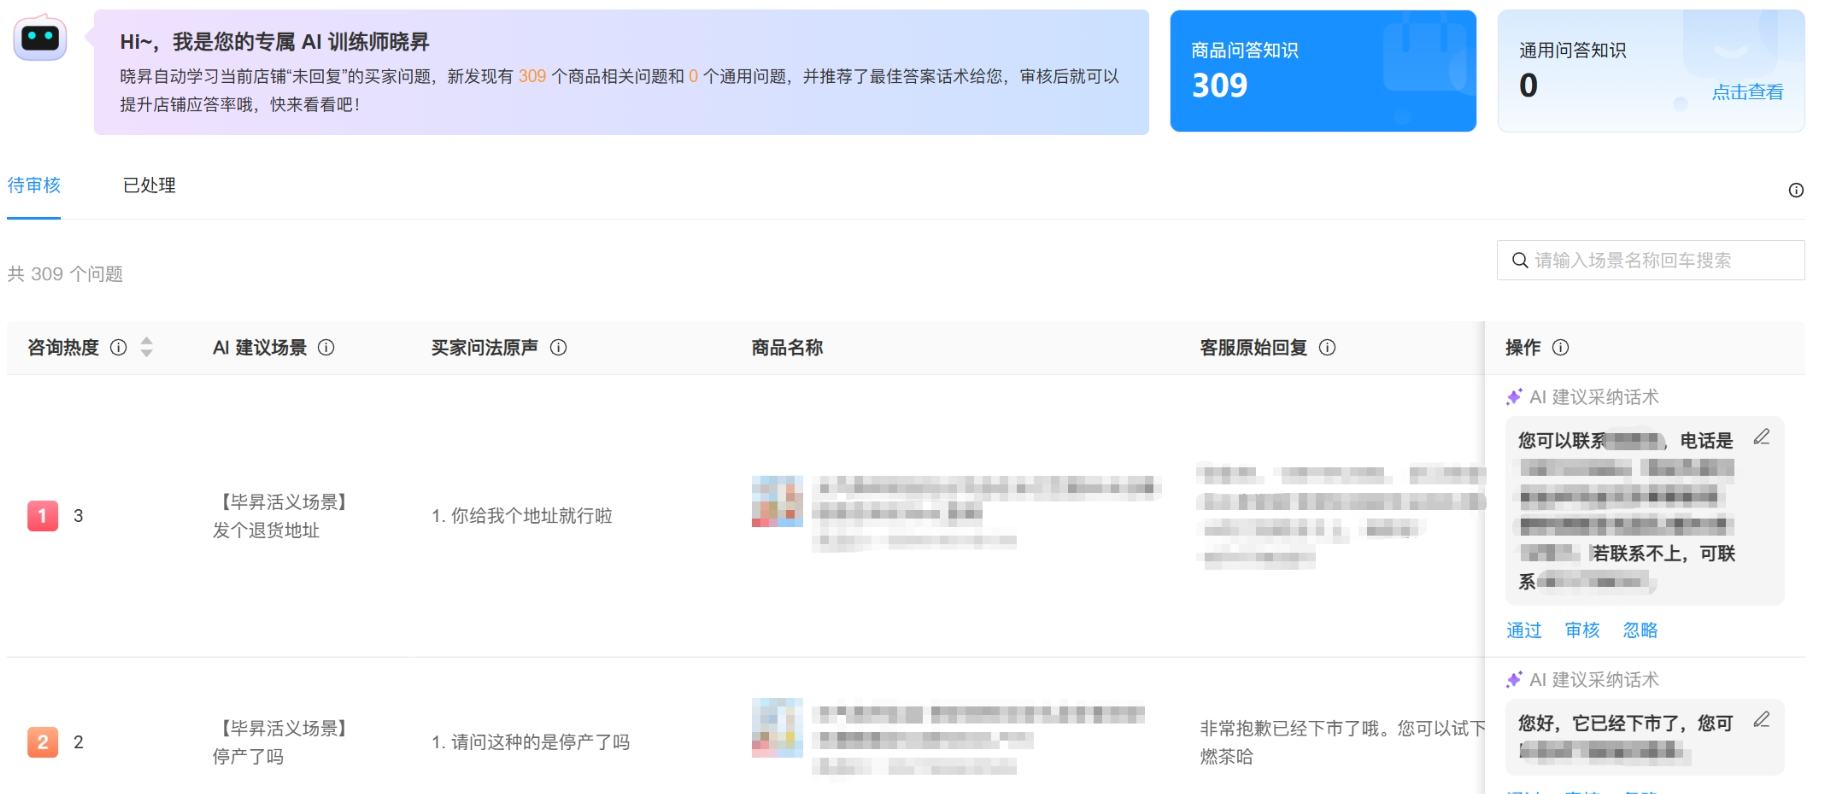The width and height of the screenshot is (1822, 794).
Task: Show info tooltip for AI 建议场景
Action: pos(326,347)
